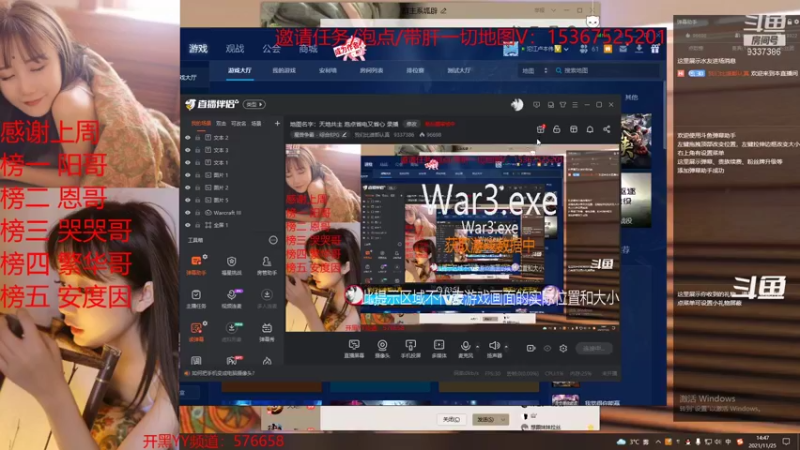
Task: Open the 房管助手 tool
Action: pos(266,265)
